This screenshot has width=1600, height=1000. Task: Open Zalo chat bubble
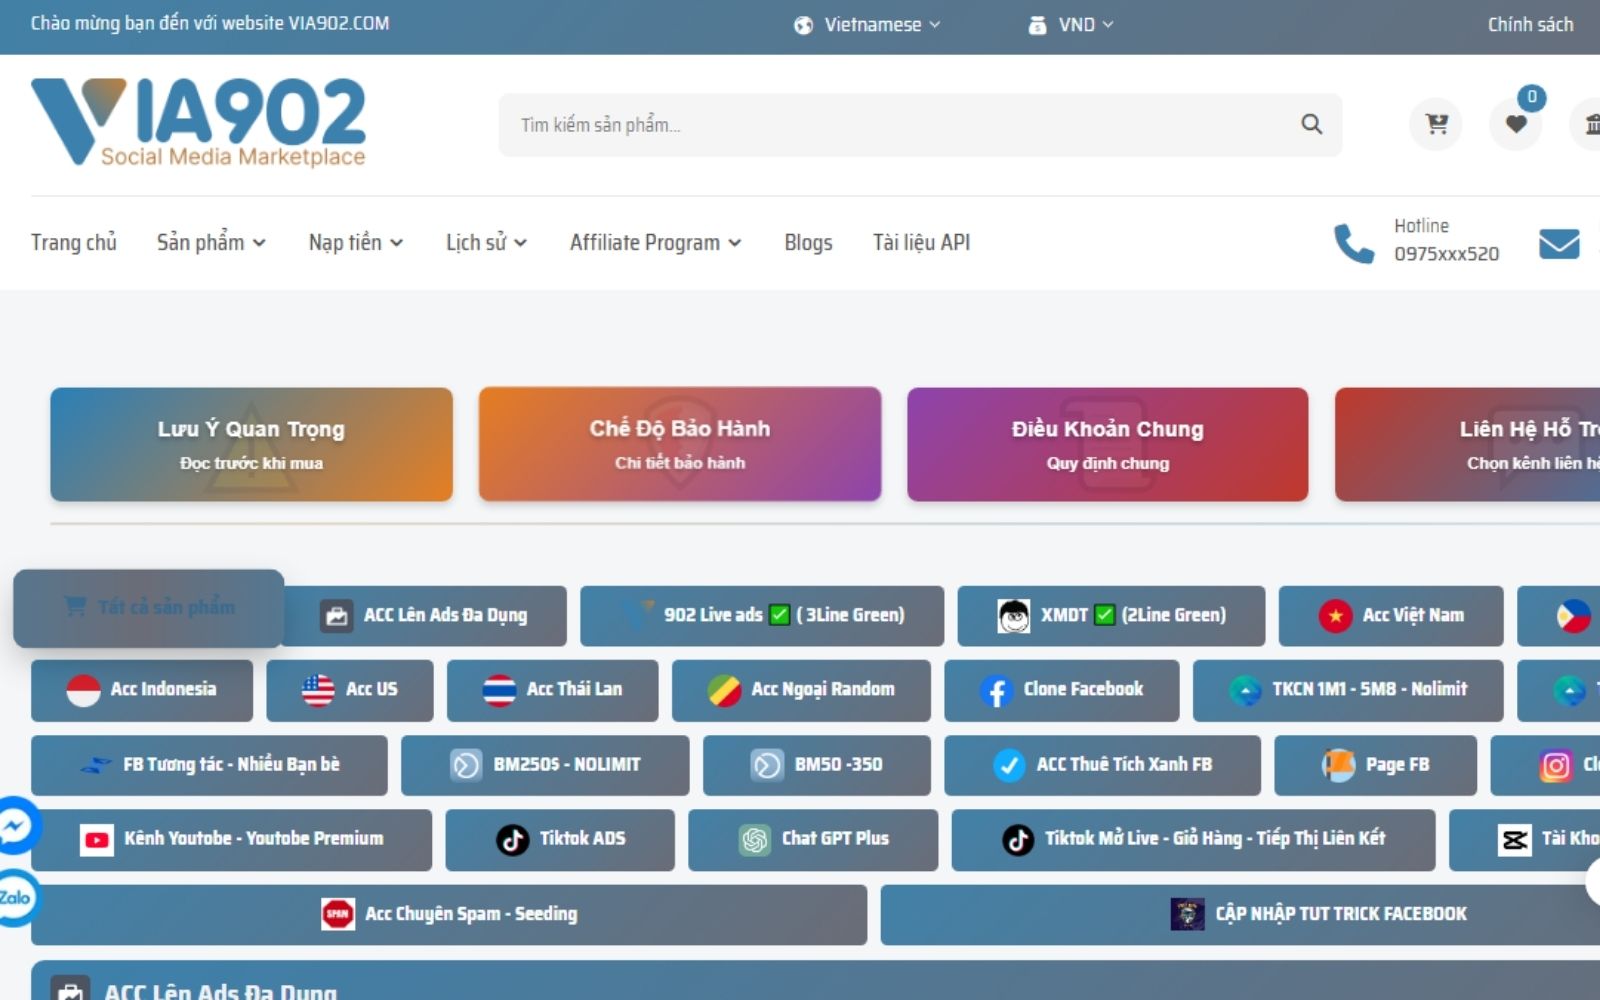click(15, 897)
